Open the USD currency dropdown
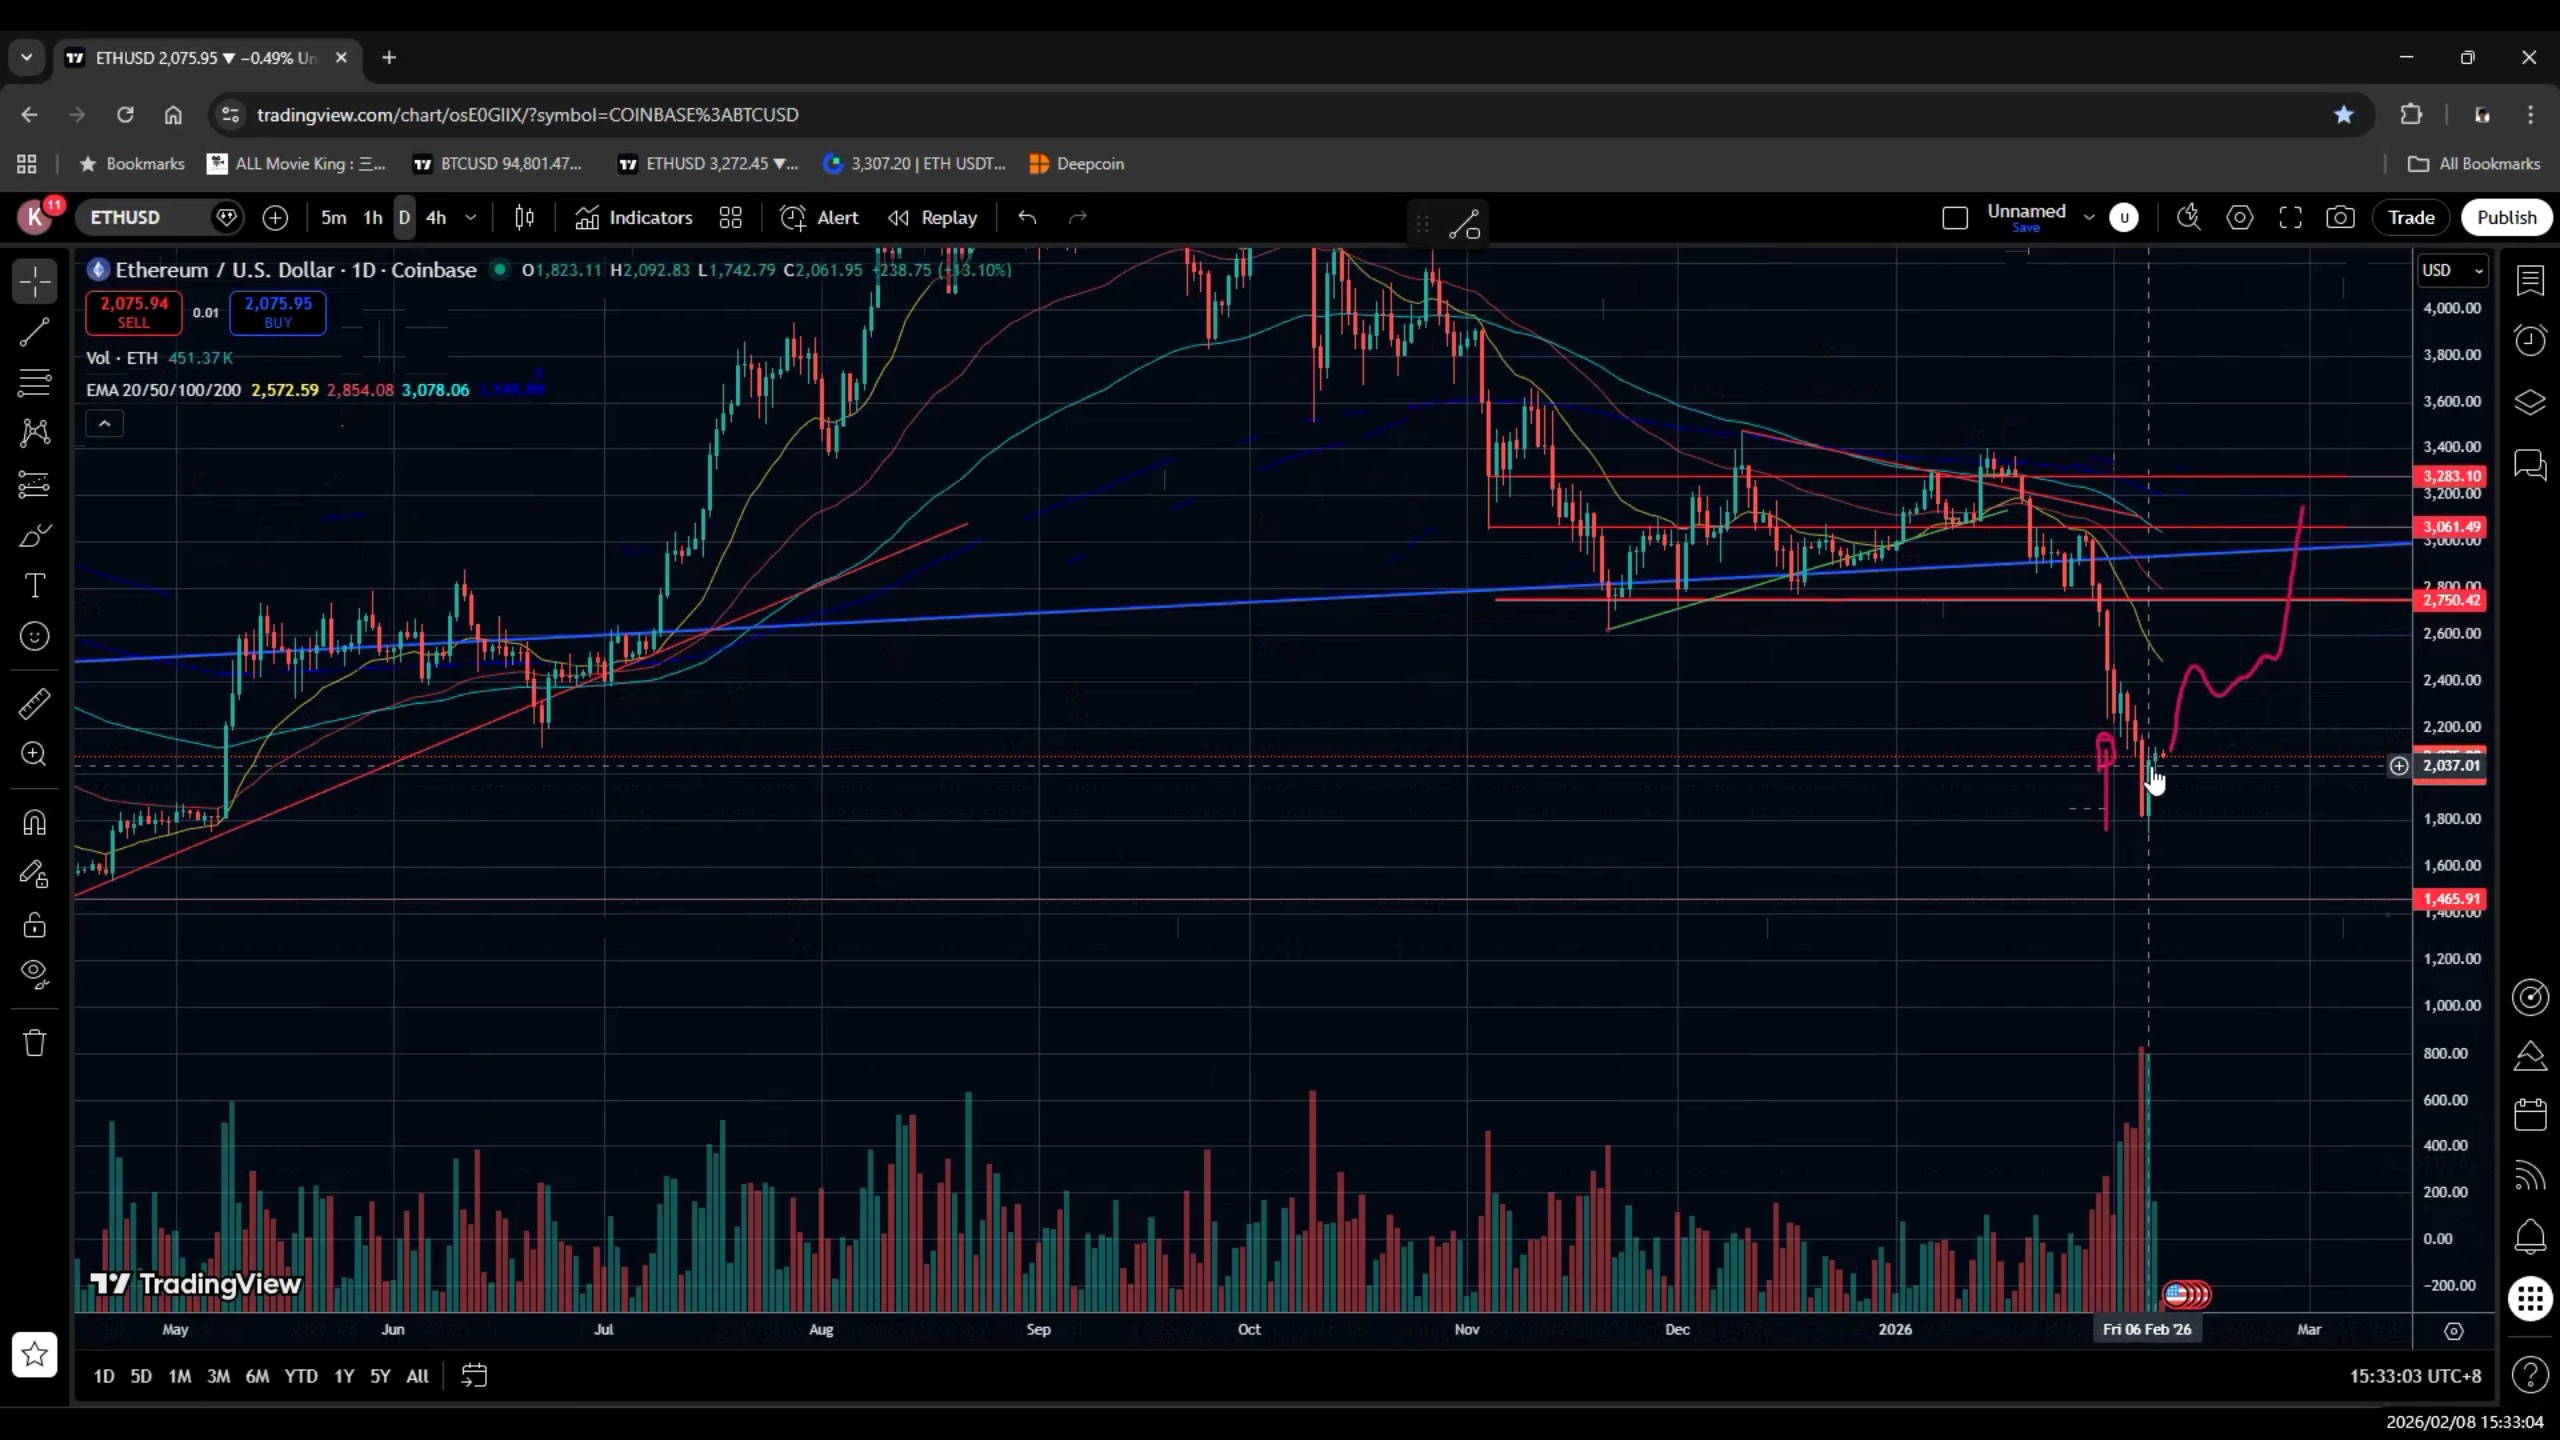The height and width of the screenshot is (1440, 2560). (x=2451, y=270)
